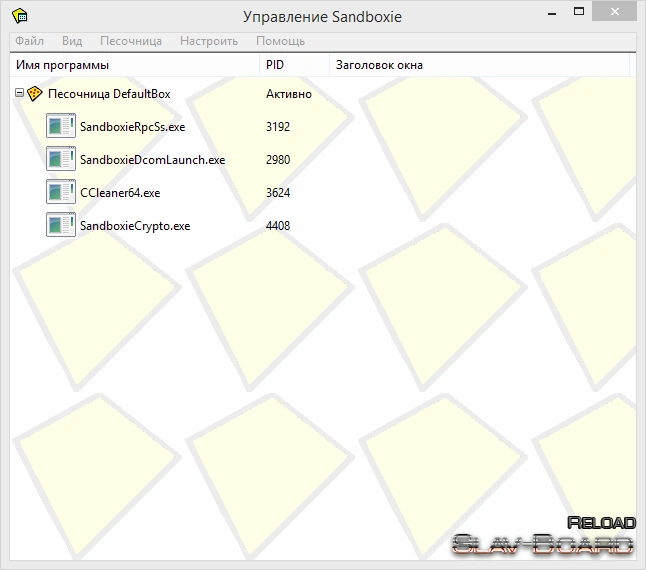Close the Управление Sandboxie window

tap(614, 12)
